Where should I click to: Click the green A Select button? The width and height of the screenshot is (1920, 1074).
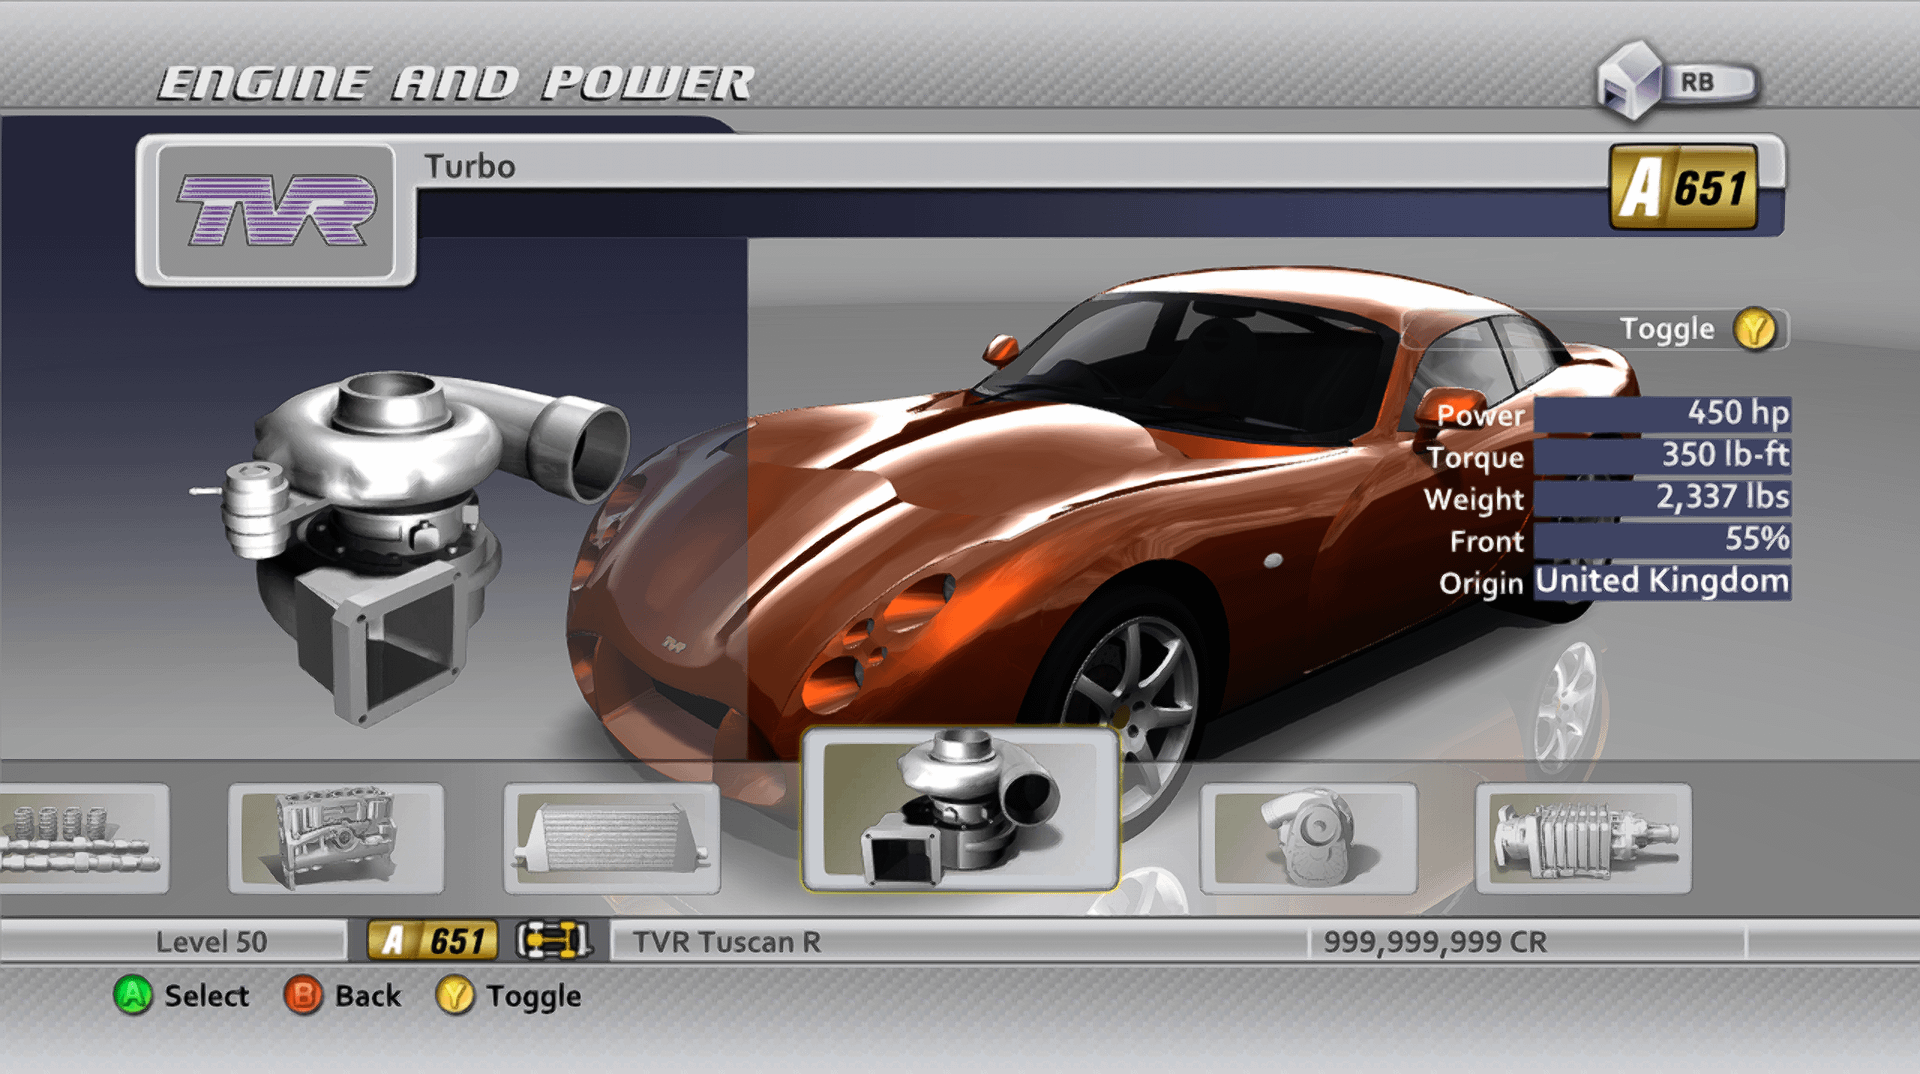[x=132, y=996]
